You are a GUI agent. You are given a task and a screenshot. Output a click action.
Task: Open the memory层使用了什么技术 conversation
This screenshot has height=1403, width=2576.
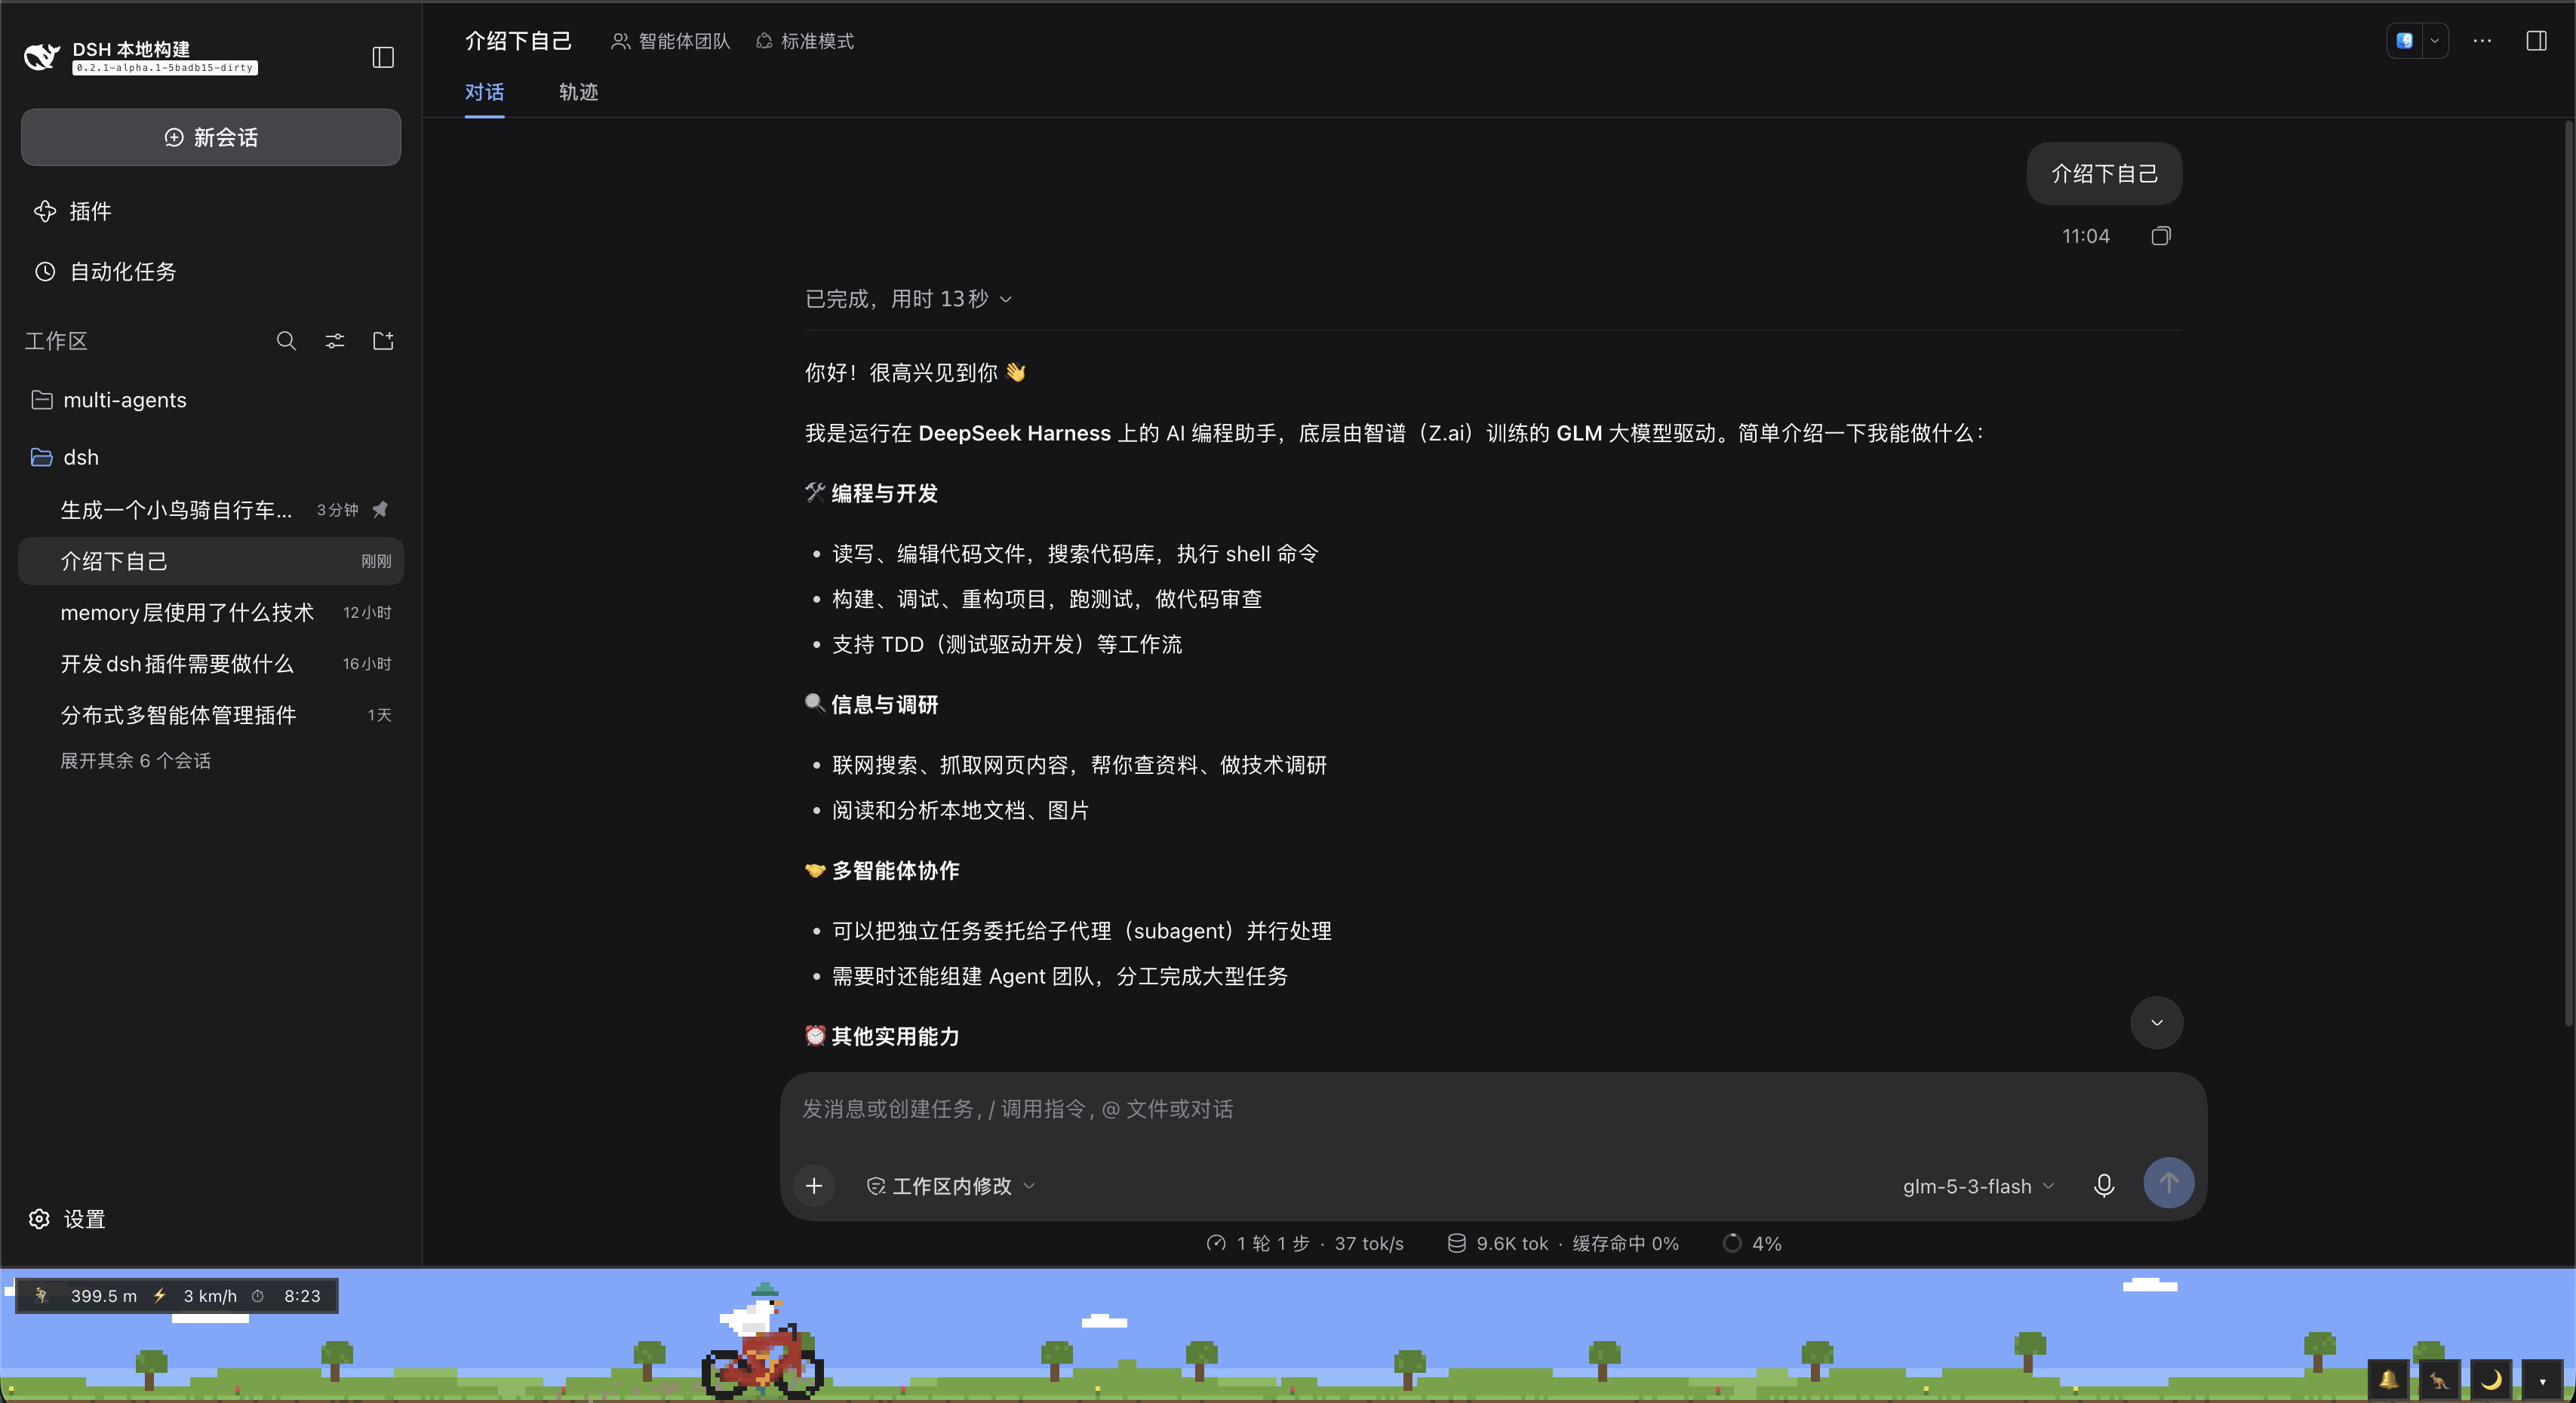coord(211,612)
